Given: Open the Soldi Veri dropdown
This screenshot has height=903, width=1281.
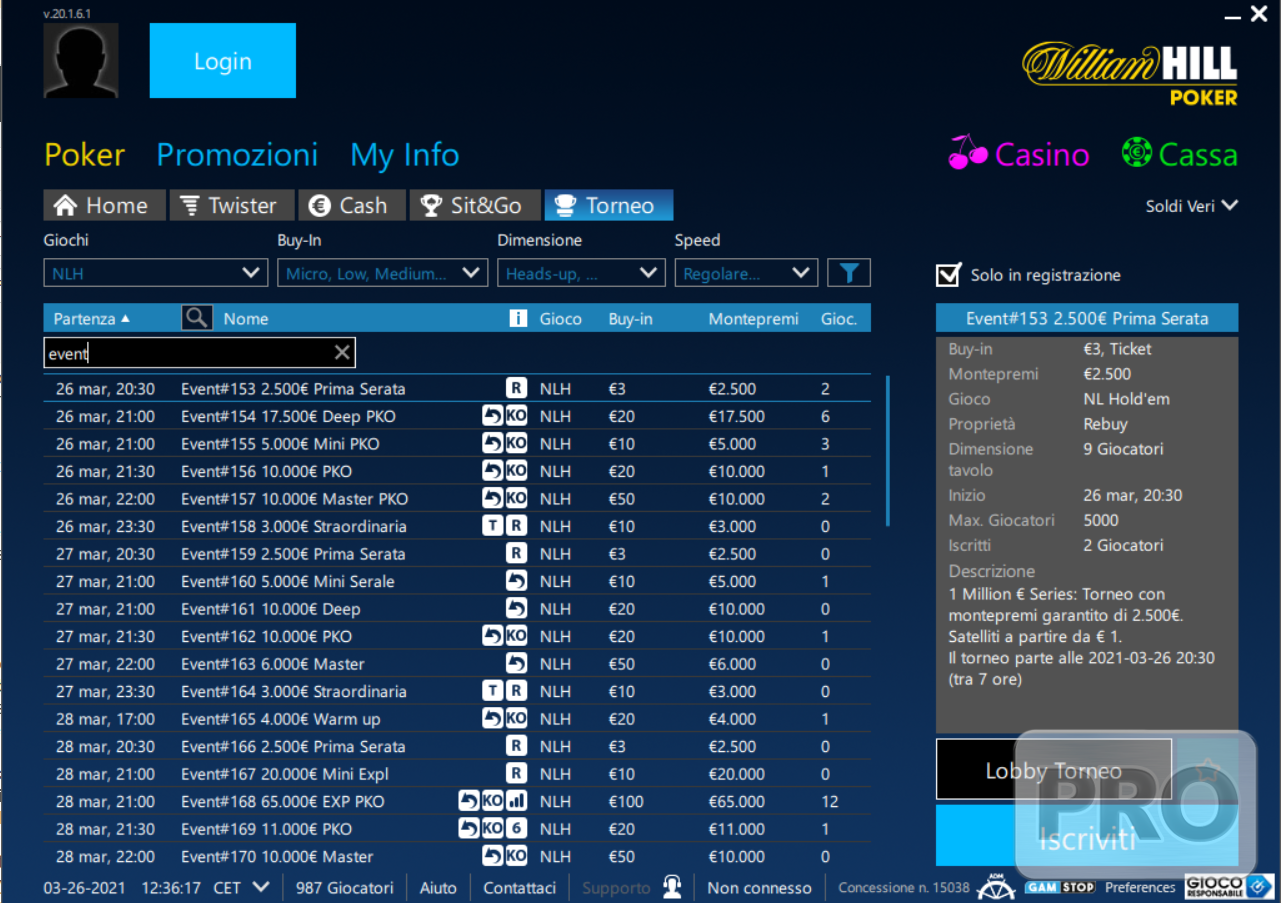Looking at the screenshot, I should pyautogui.click(x=1191, y=206).
